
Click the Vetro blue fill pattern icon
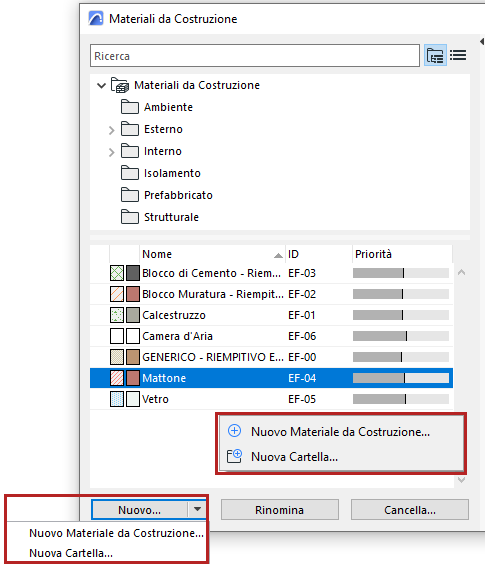point(117,399)
